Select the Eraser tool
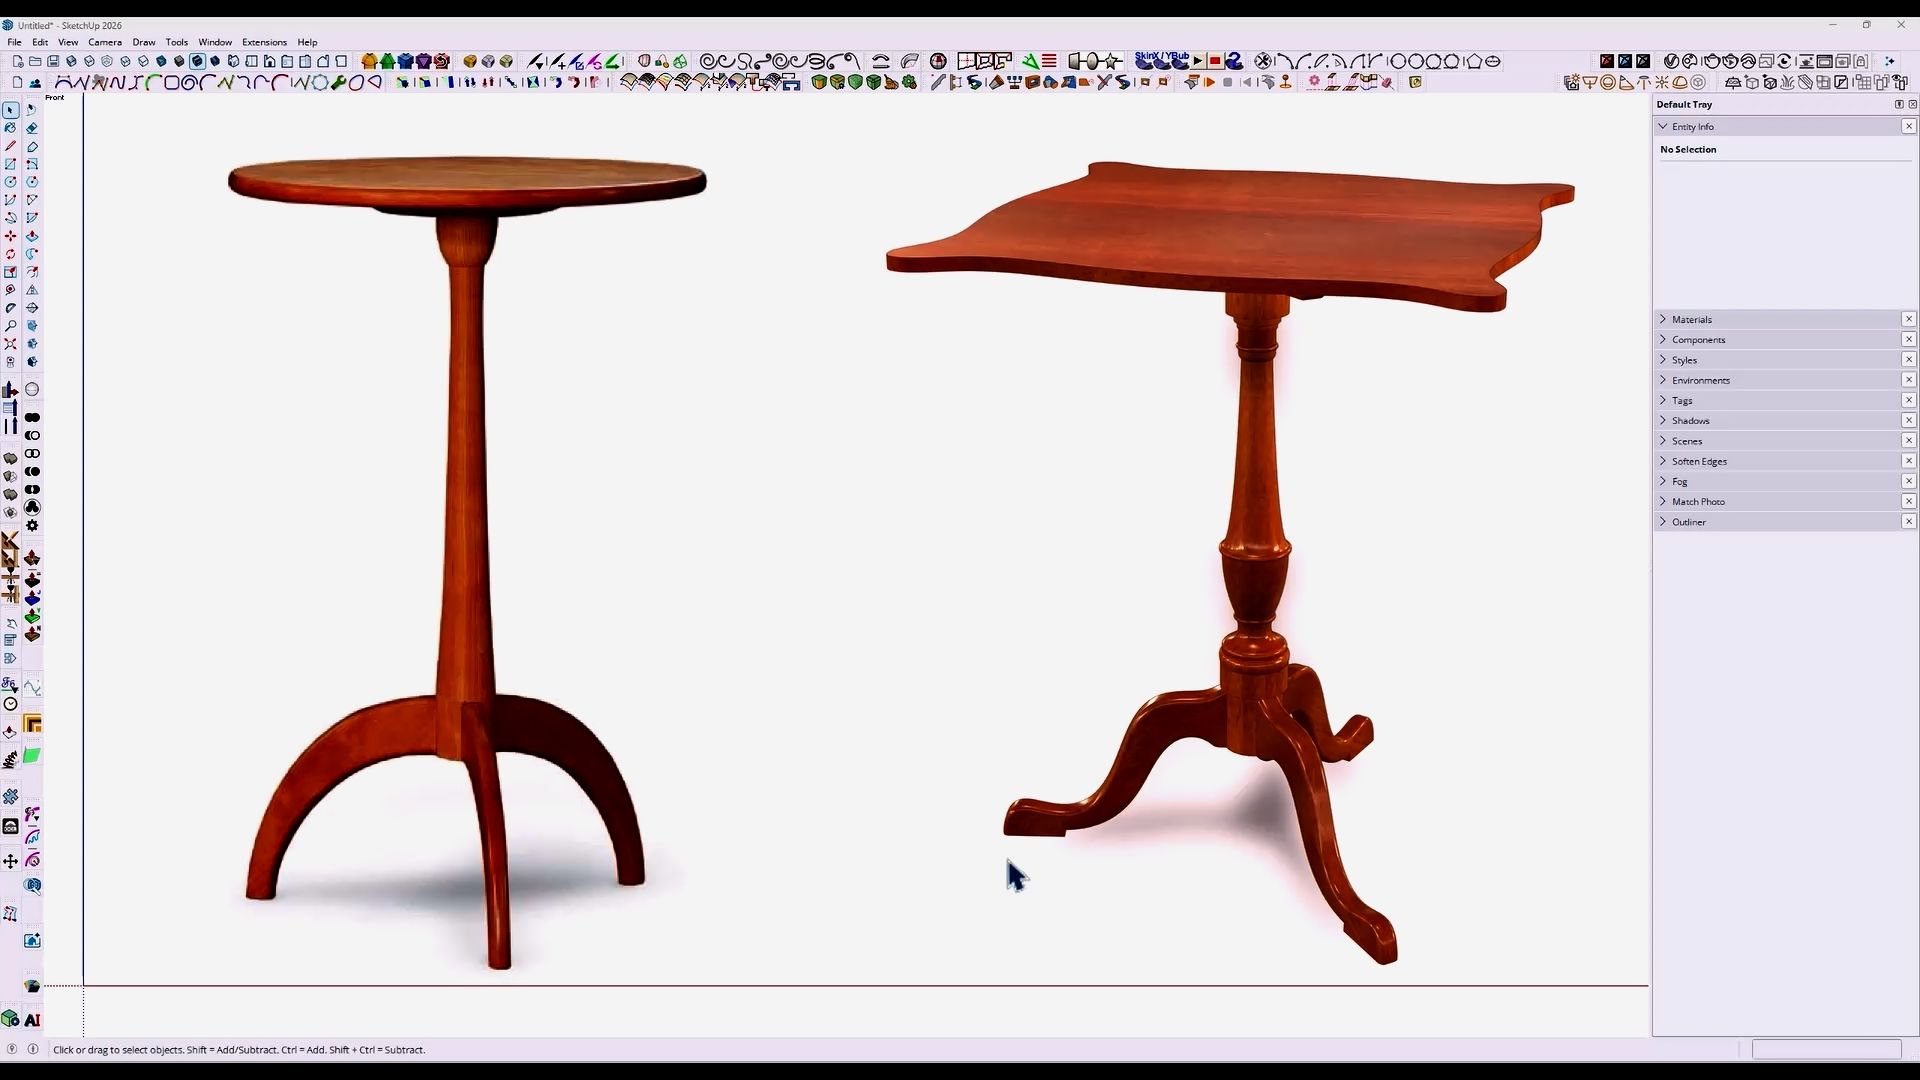 pyautogui.click(x=32, y=128)
